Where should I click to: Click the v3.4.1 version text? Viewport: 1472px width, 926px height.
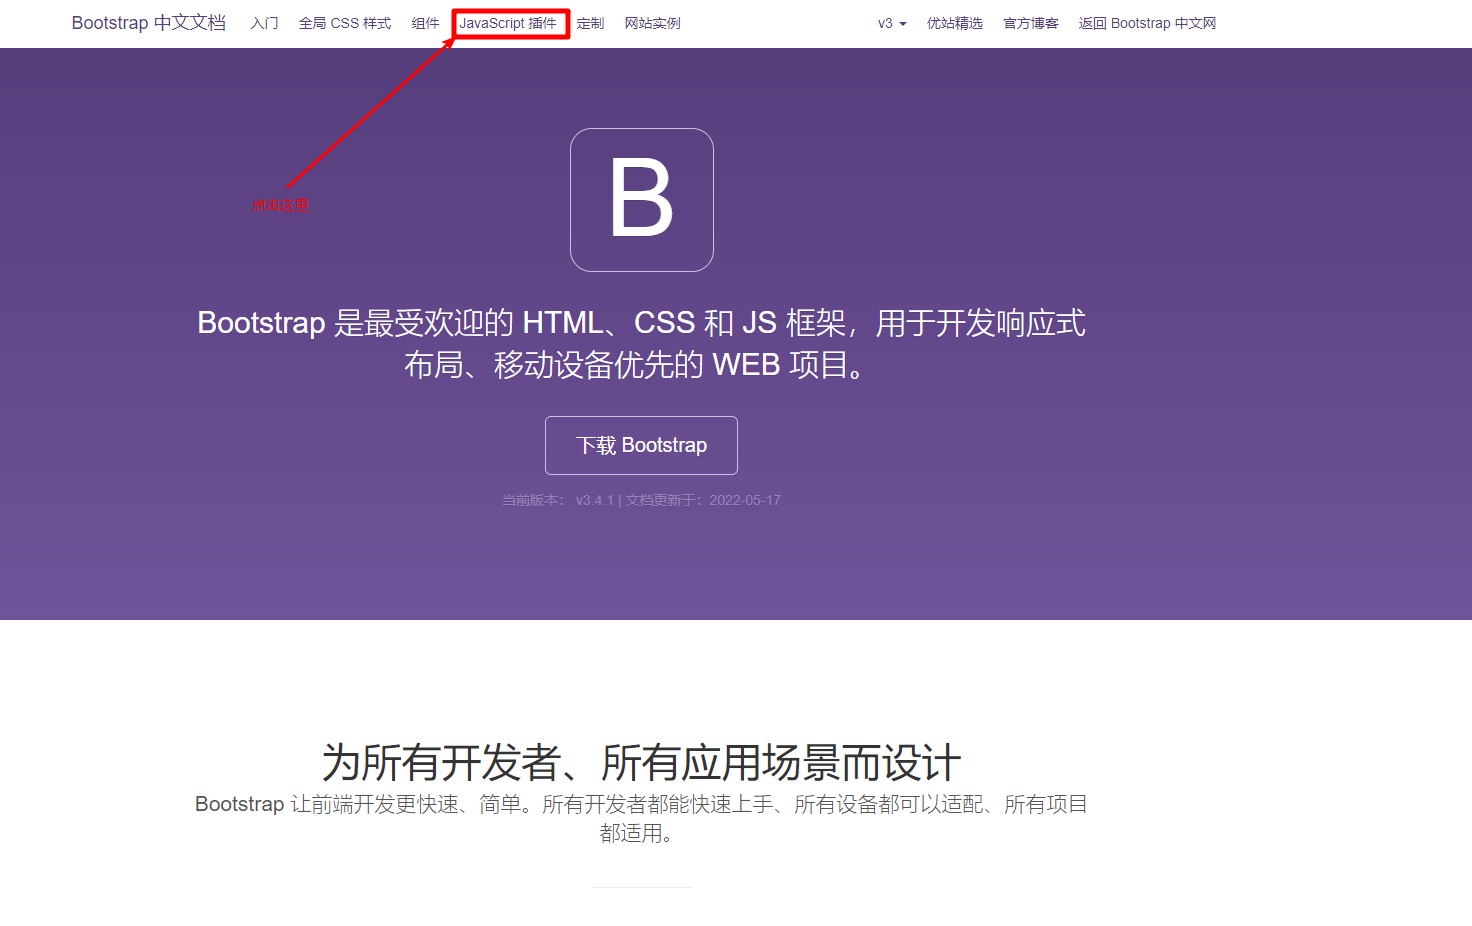(x=595, y=500)
